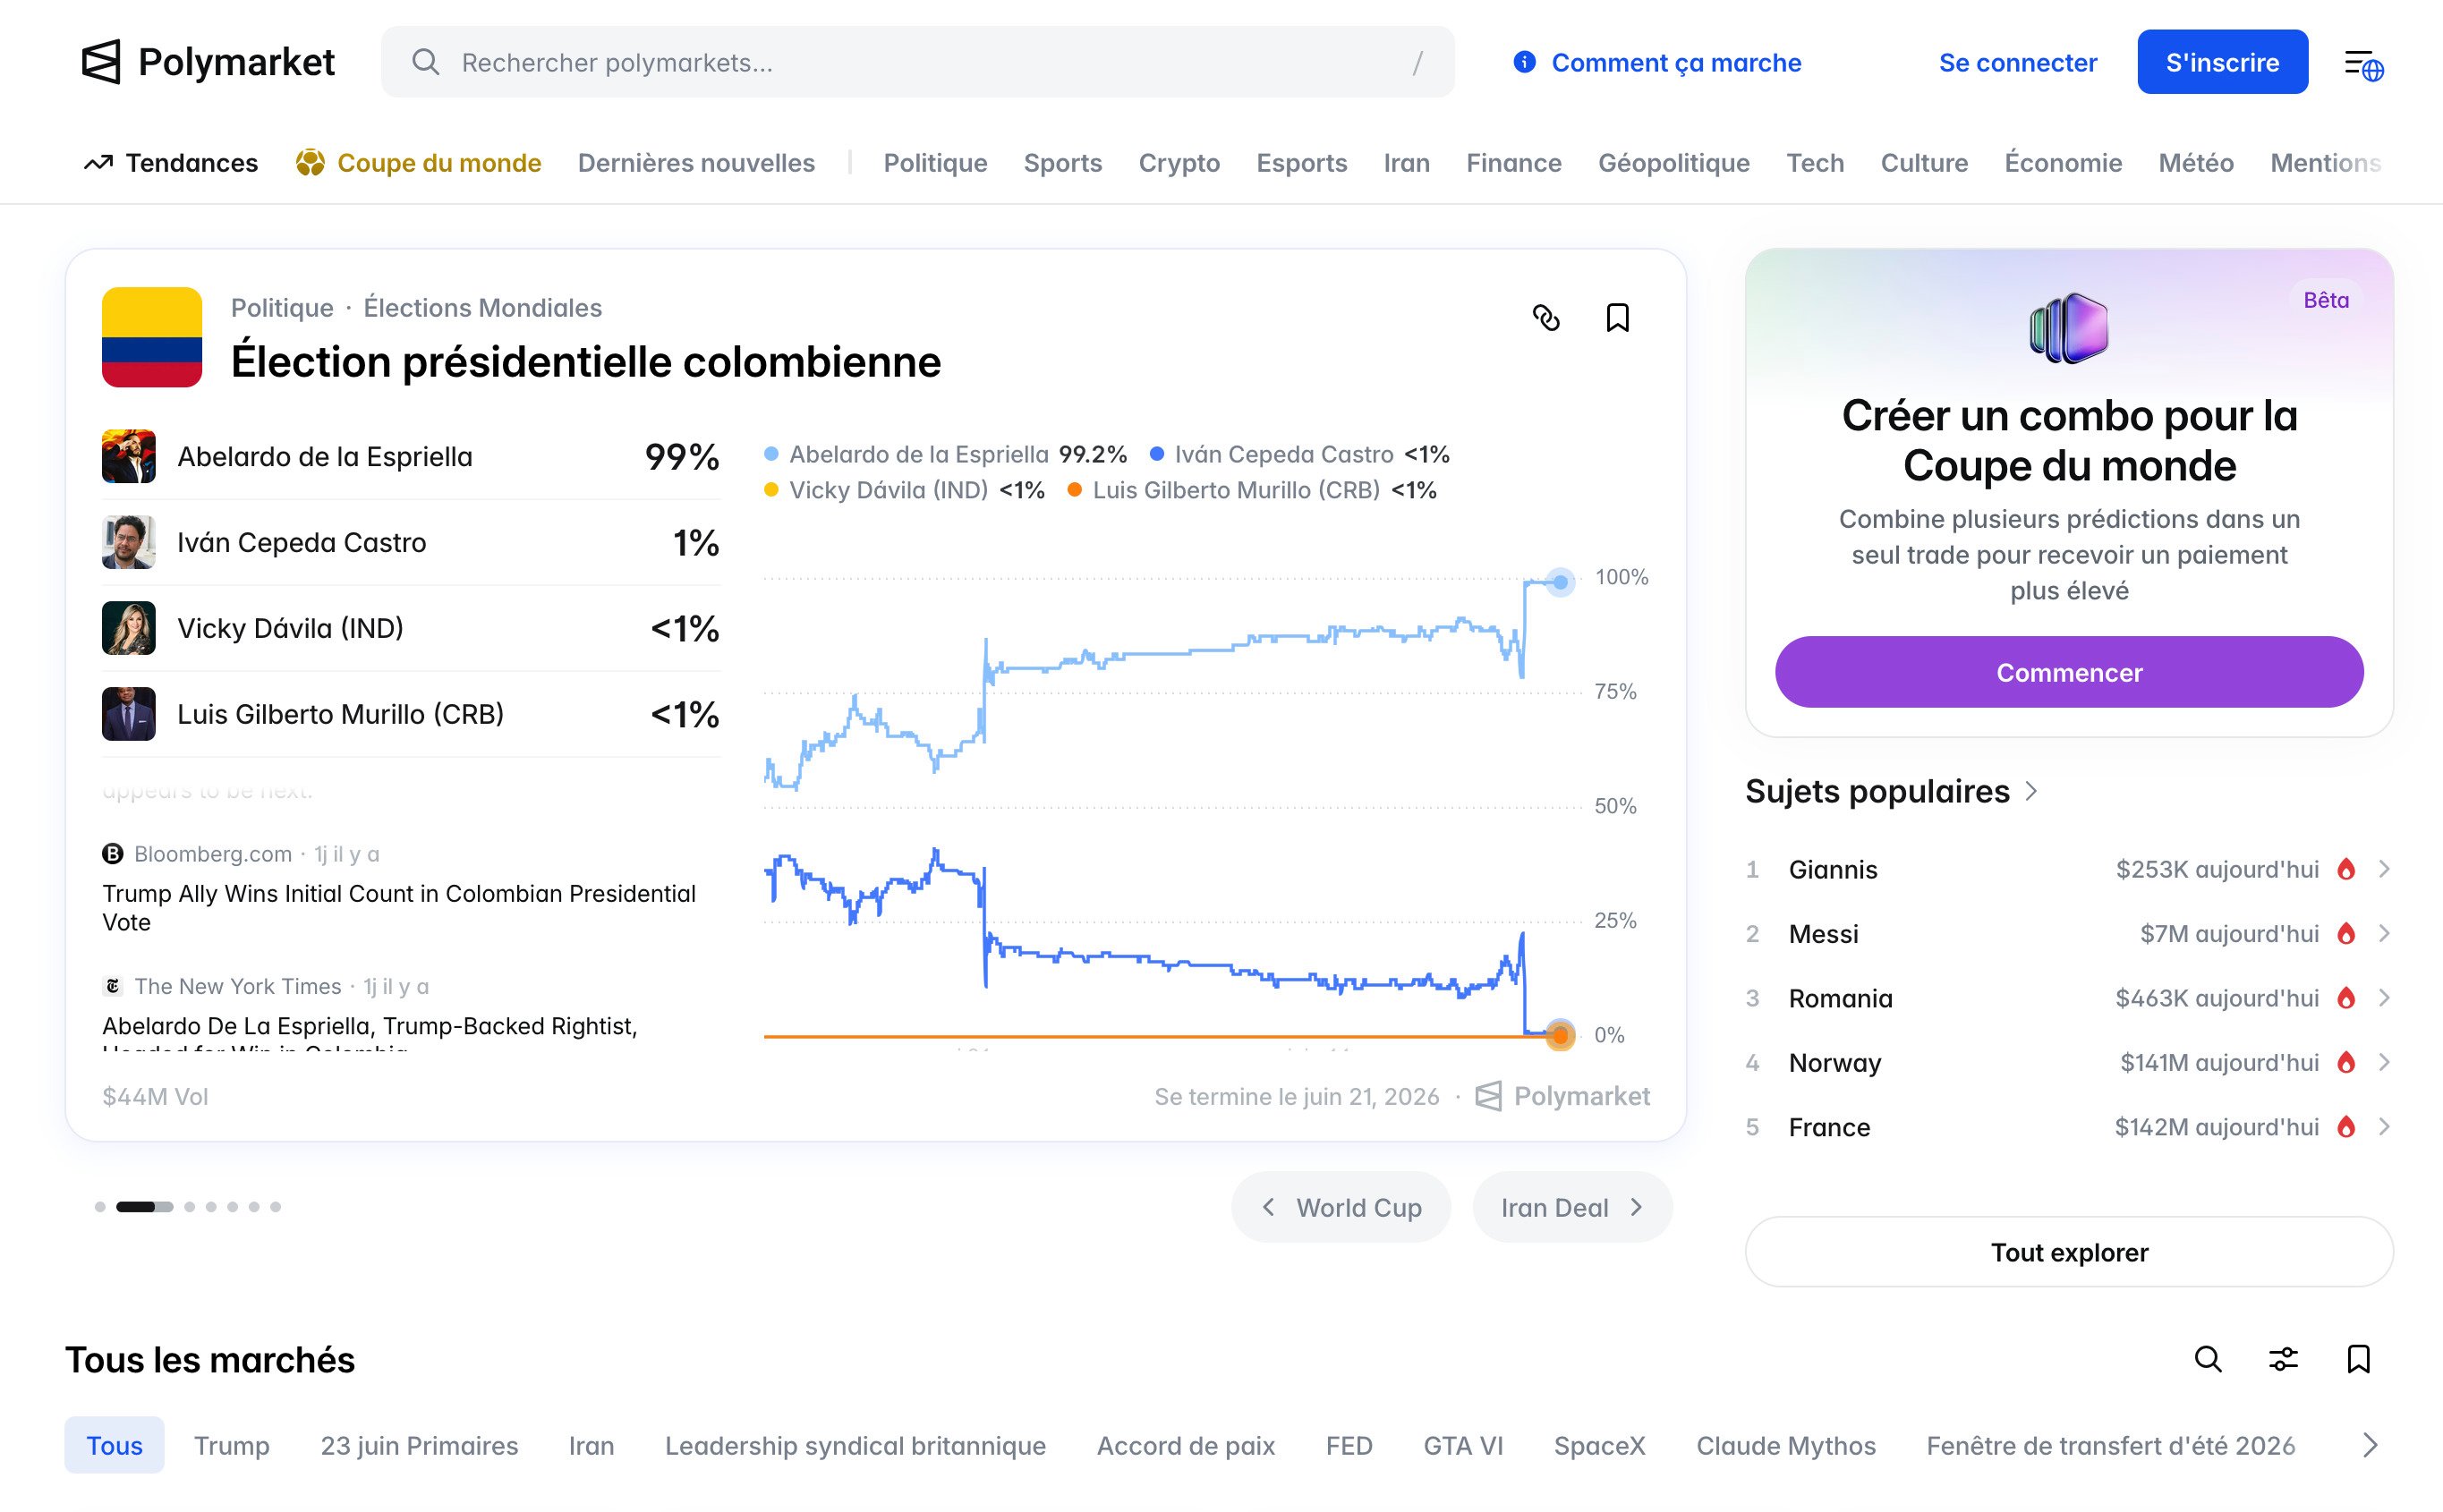Open France topic via its chevron
Viewport: 2443px width, 1512px height.
coord(2384,1127)
